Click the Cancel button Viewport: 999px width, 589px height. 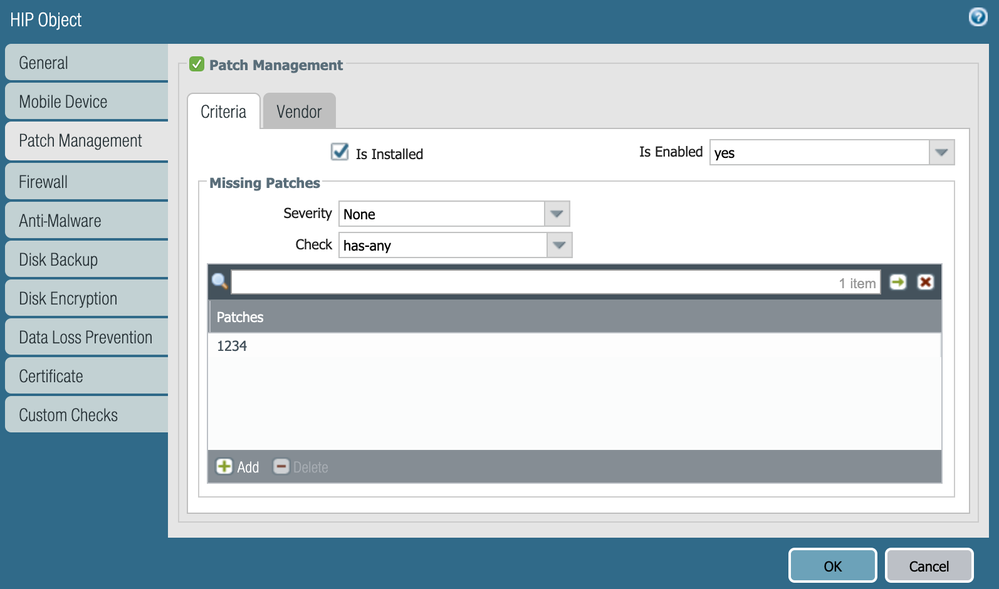(928, 566)
